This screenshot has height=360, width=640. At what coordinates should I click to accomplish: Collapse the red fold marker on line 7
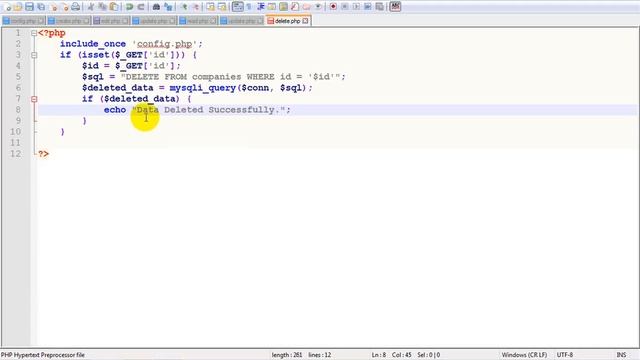pos(34,99)
